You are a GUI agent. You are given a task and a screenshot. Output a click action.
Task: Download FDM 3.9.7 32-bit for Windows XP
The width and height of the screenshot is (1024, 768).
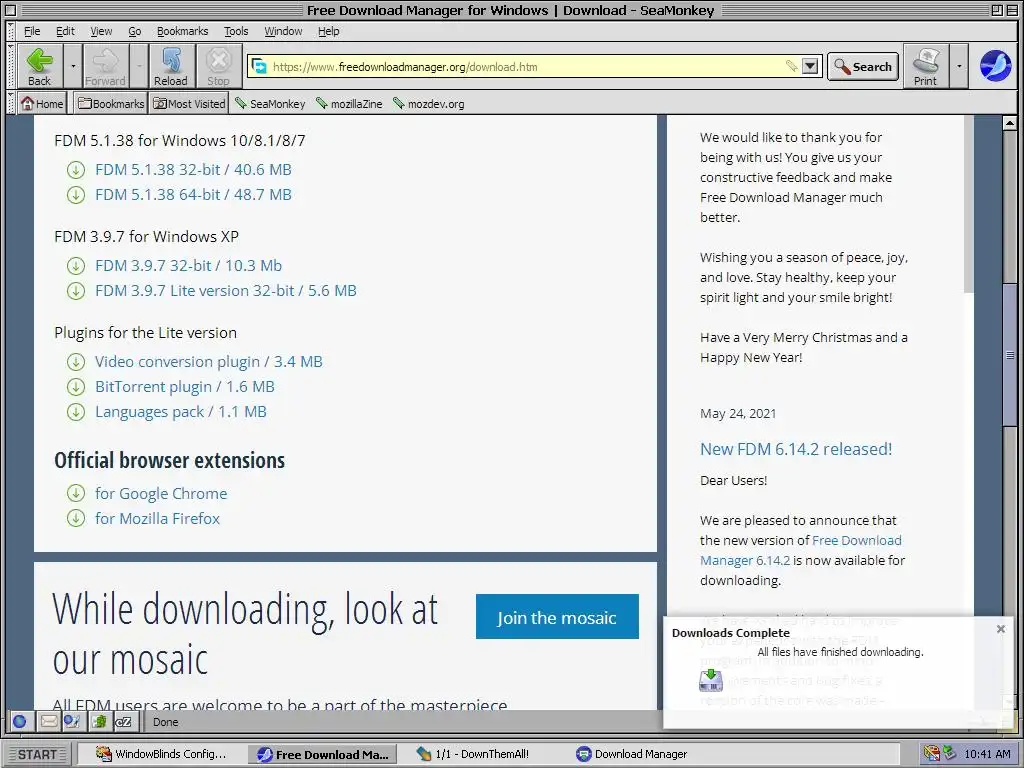click(x=188, y=266)
